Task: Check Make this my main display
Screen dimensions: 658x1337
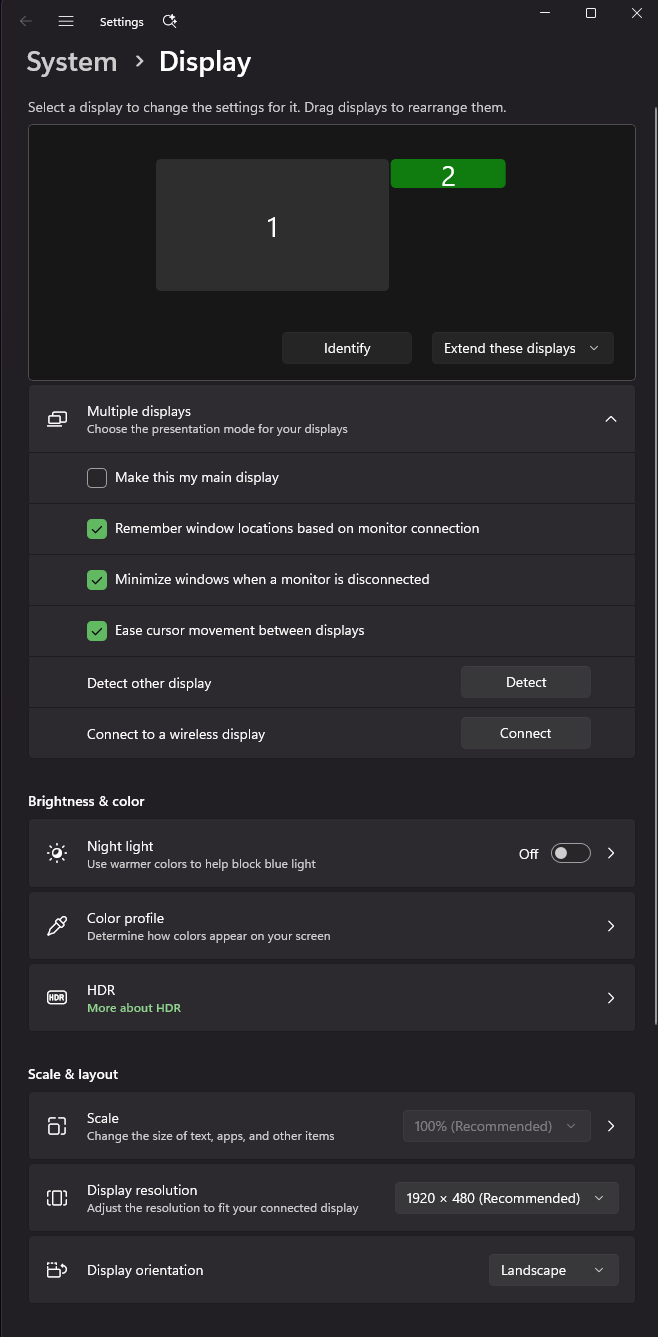Action: (97, 478)
